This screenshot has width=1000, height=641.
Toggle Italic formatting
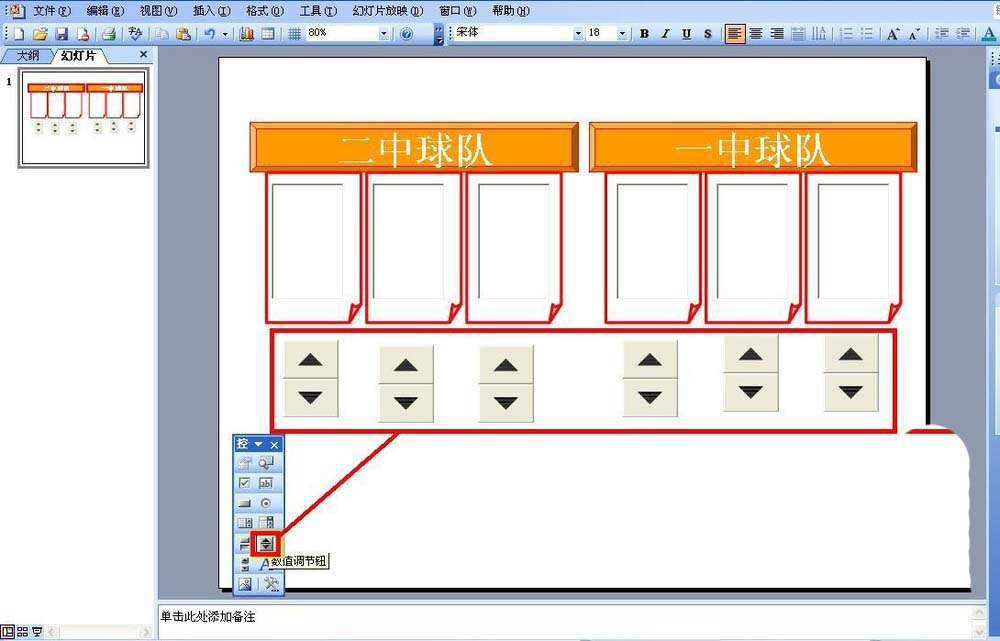coord(665,34)
